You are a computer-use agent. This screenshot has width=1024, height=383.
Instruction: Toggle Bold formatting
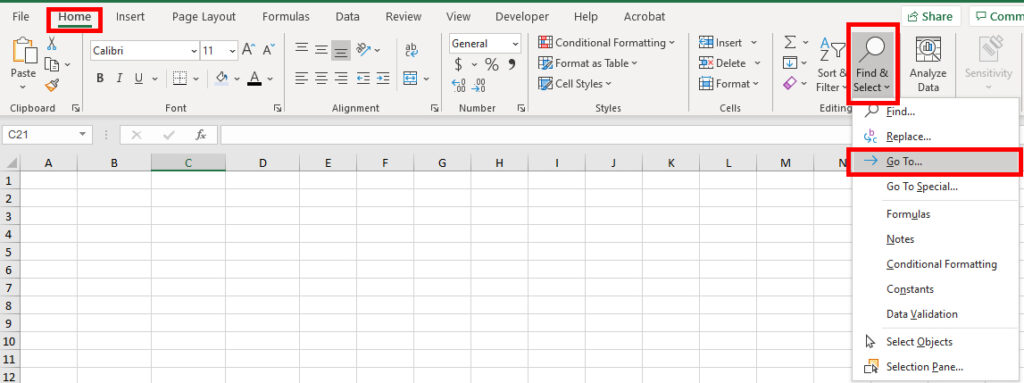100,78
